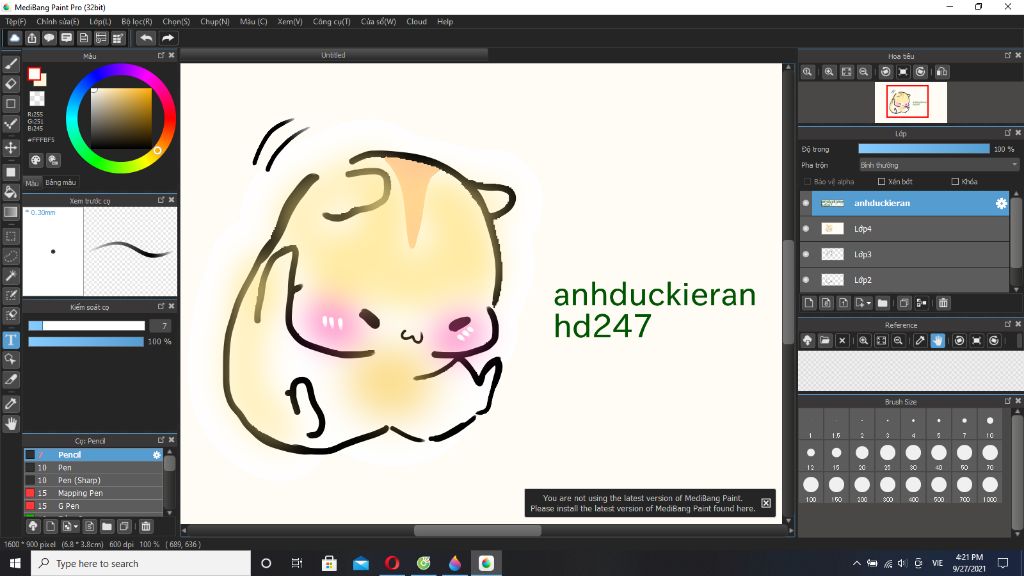Open the Chỉnh sửa(E) menu
1024x576 pixels.
coord(57,22)
